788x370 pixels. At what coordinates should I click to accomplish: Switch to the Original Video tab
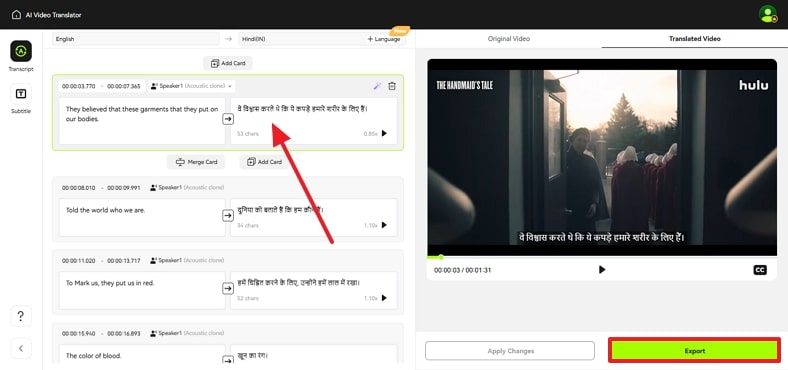click(509, 39)
